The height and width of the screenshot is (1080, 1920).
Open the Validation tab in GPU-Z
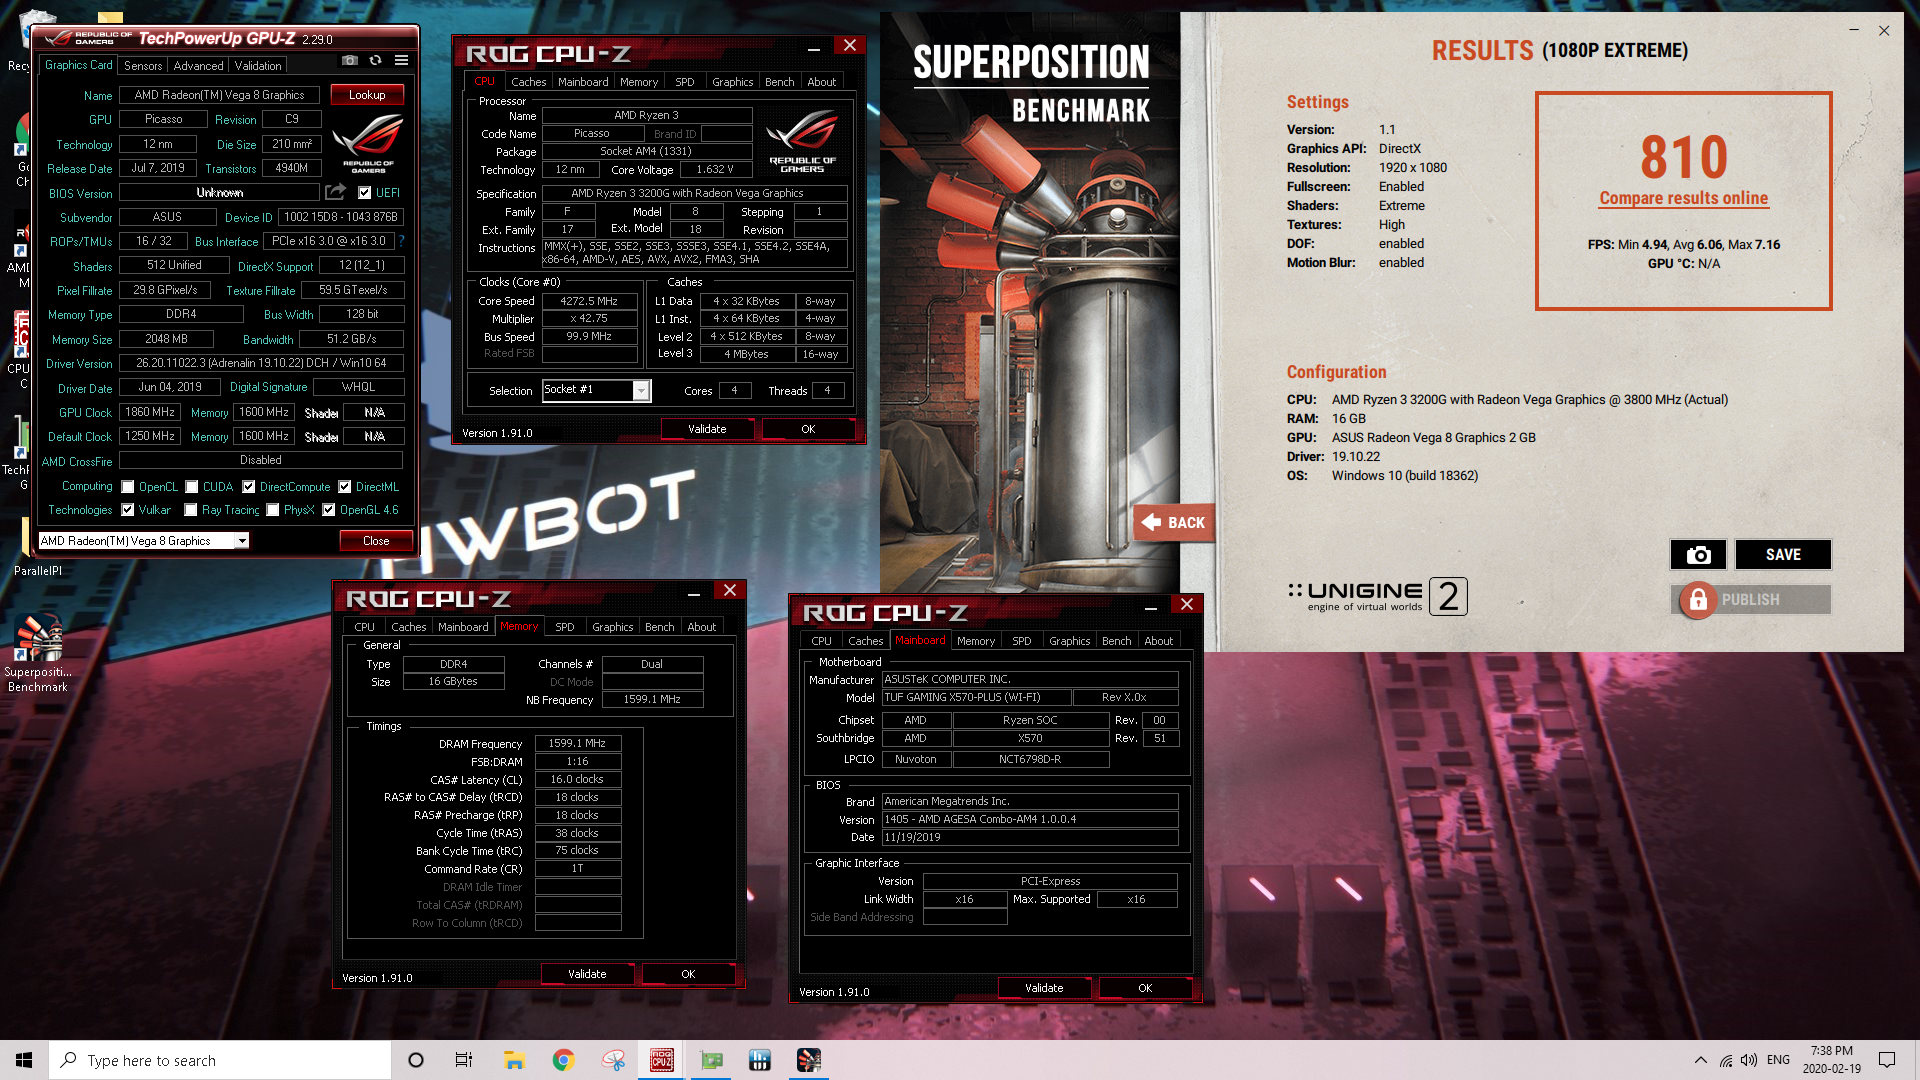coord(258,66)
